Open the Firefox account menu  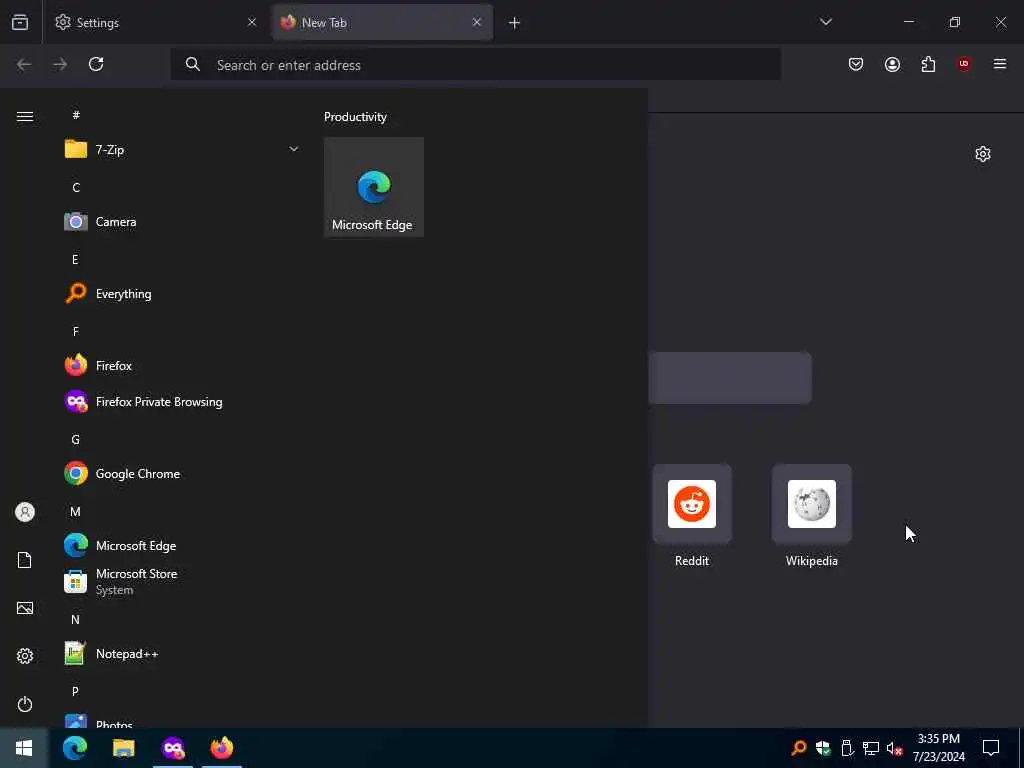click(x=892, y=64)
